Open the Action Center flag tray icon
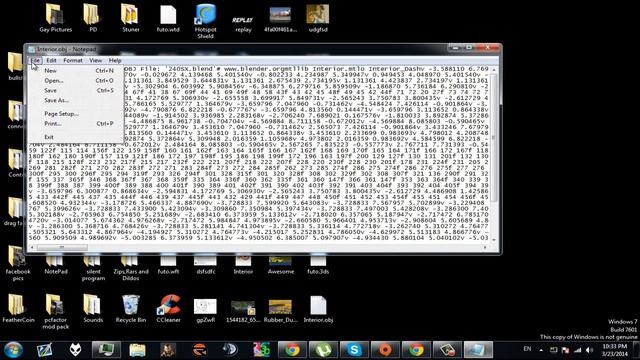 [x=565, y=350]
